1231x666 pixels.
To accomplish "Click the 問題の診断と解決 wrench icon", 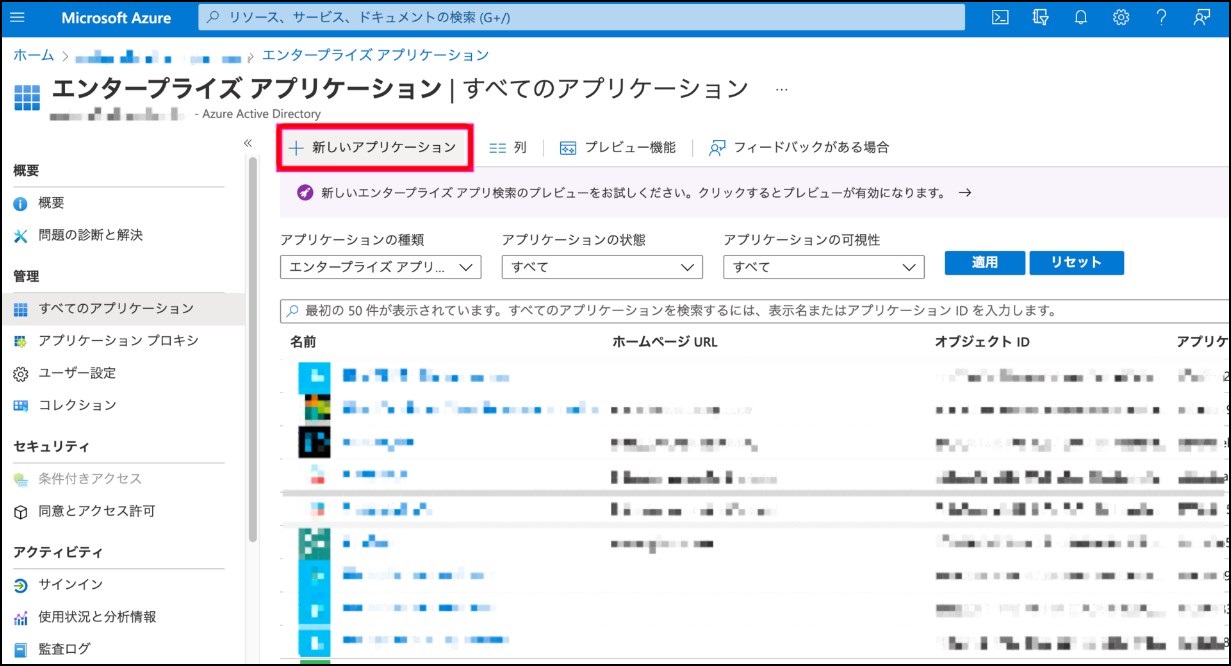I will [x=21, y=235].
